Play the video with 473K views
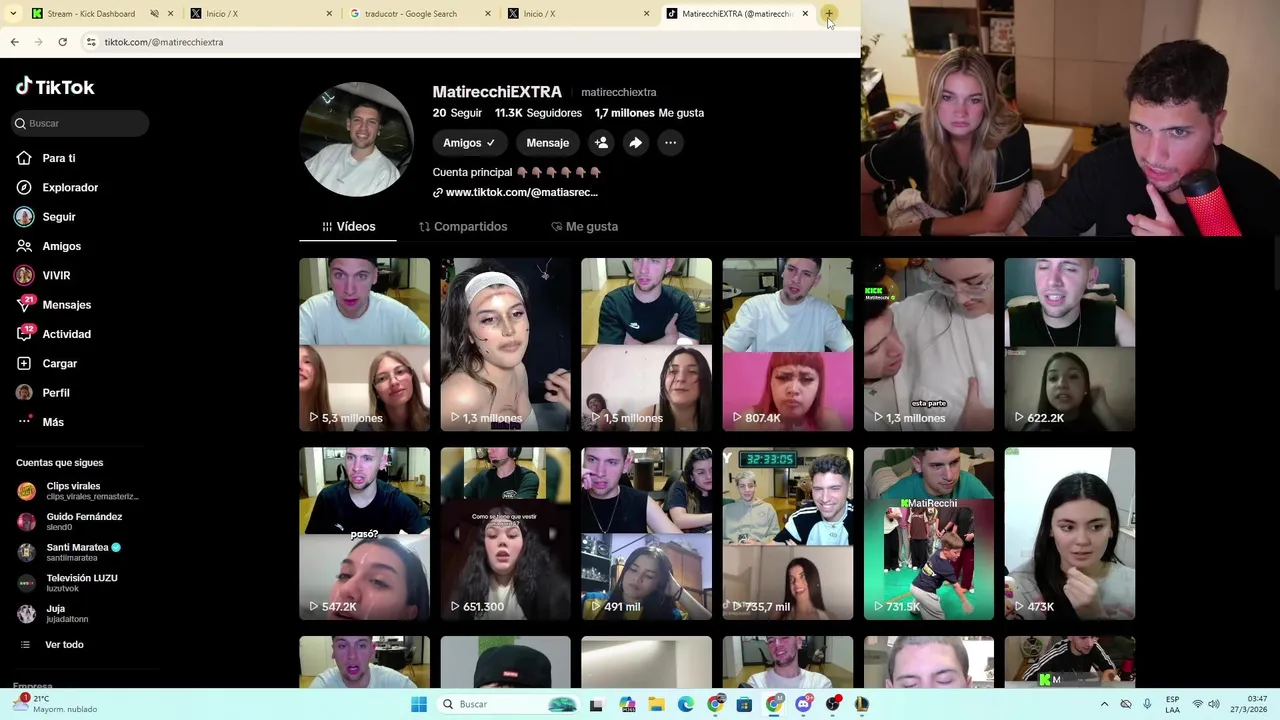Viewport: 1280px width, 720px height. [1069, 533]
